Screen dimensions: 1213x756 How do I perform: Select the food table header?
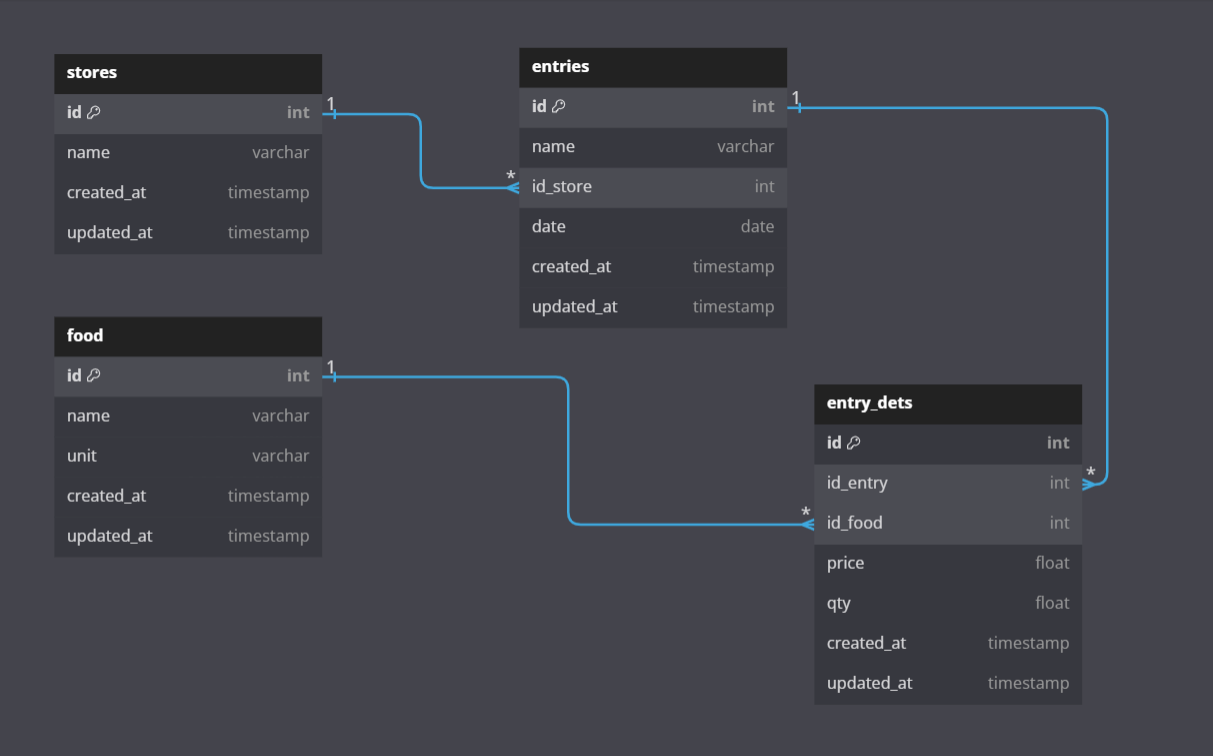[x=187, y=336]
